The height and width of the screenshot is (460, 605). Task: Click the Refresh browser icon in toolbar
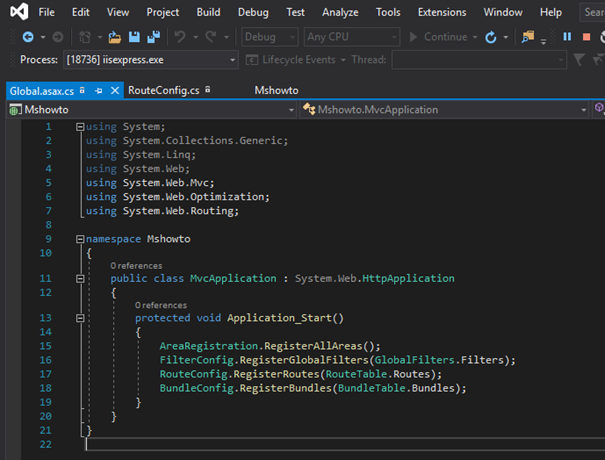coord(490,37)
